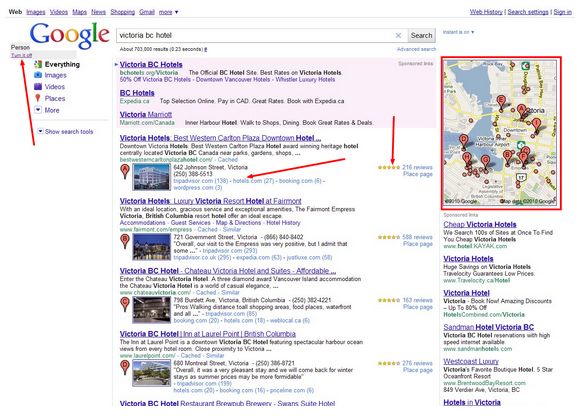Open the 'Victoria Marriott' ad
Screen dimensions: 580x418
[x=146, y=114]
